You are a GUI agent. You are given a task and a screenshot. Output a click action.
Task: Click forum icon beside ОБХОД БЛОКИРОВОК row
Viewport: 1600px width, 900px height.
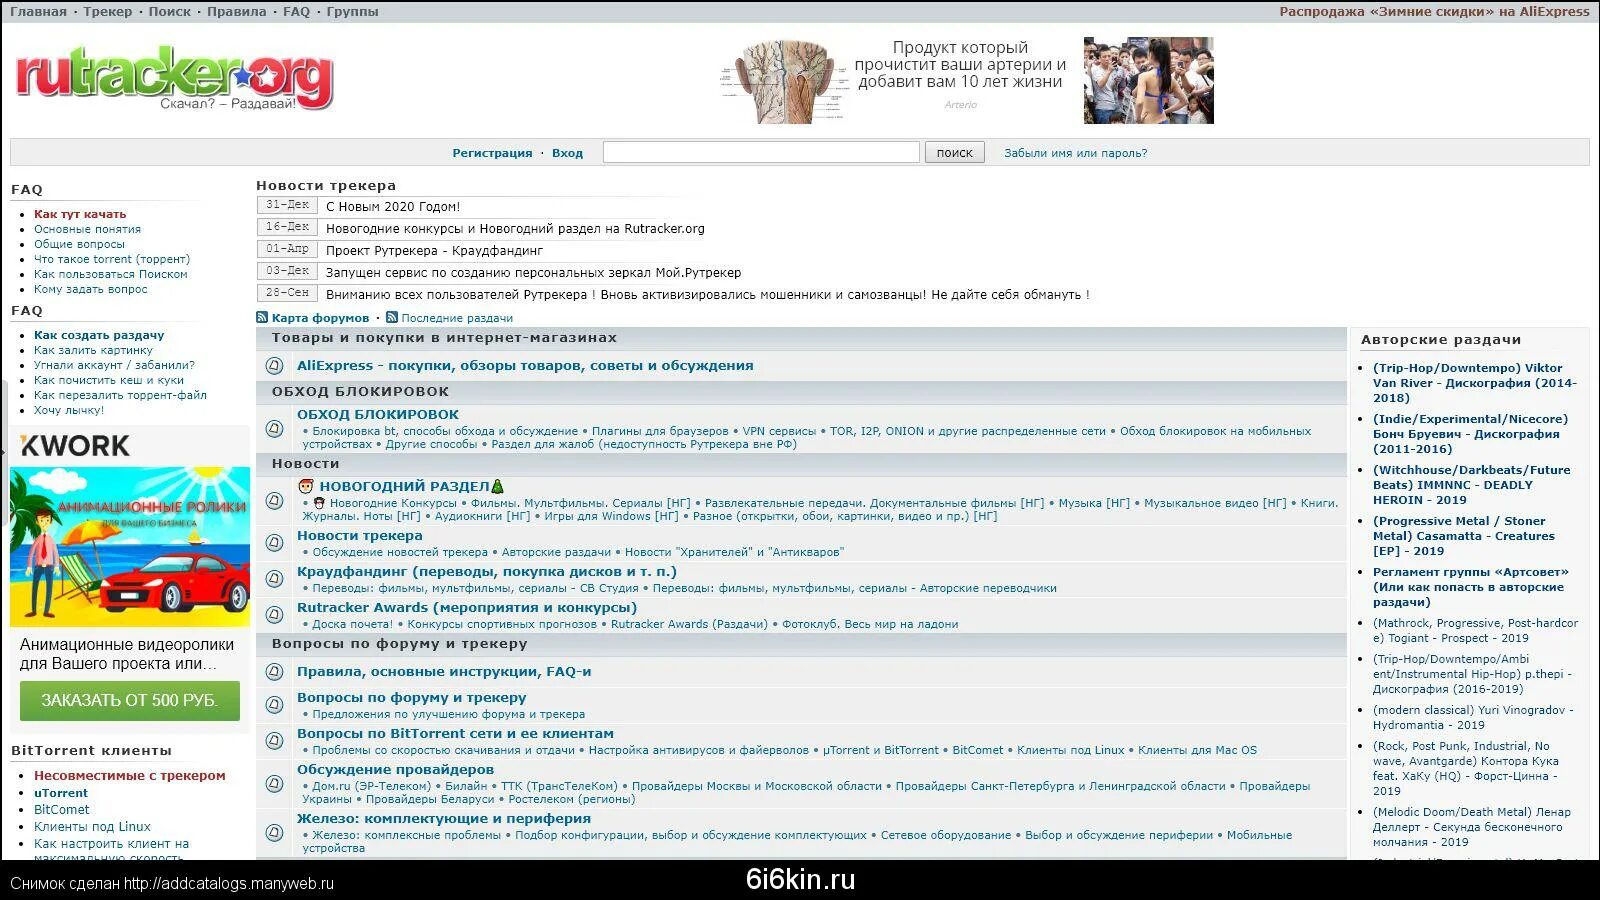(274, 429)
